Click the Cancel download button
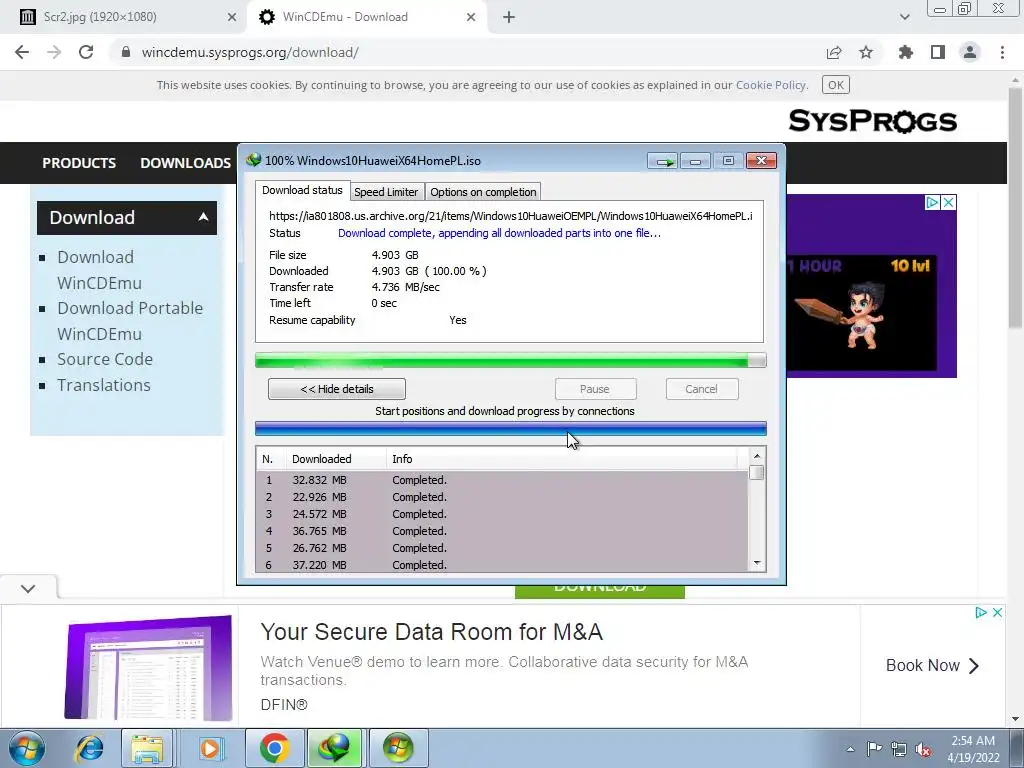This screenshot has width=1024, height=768. pos(701,389)
